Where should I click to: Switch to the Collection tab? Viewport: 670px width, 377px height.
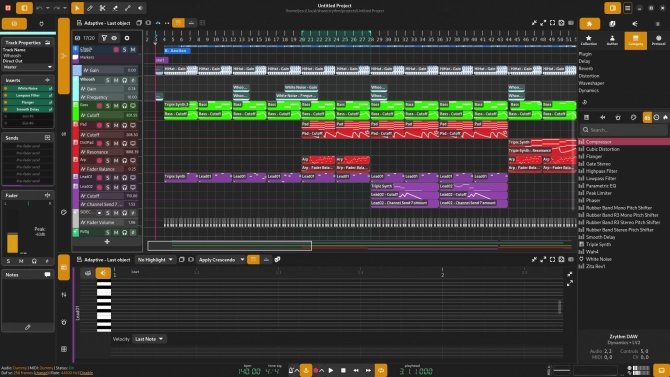pos(589,40)
